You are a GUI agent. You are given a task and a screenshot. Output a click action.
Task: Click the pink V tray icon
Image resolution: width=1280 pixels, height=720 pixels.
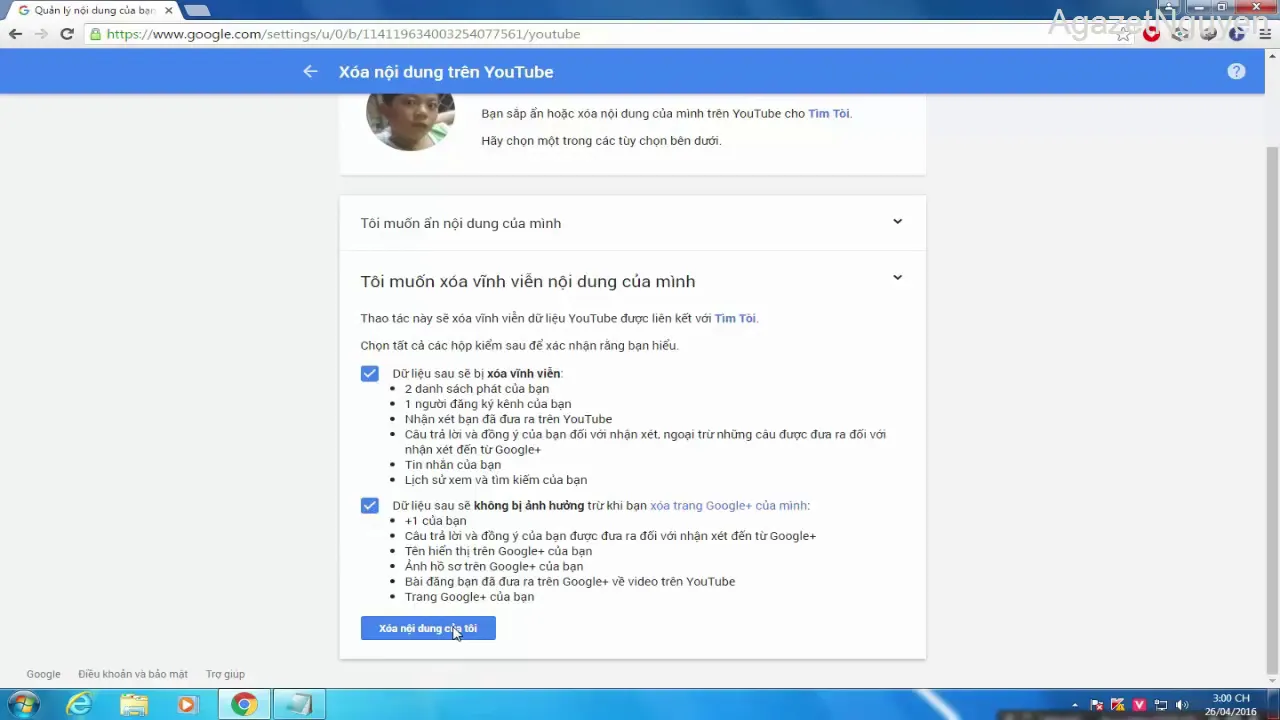click(1139, 705)
